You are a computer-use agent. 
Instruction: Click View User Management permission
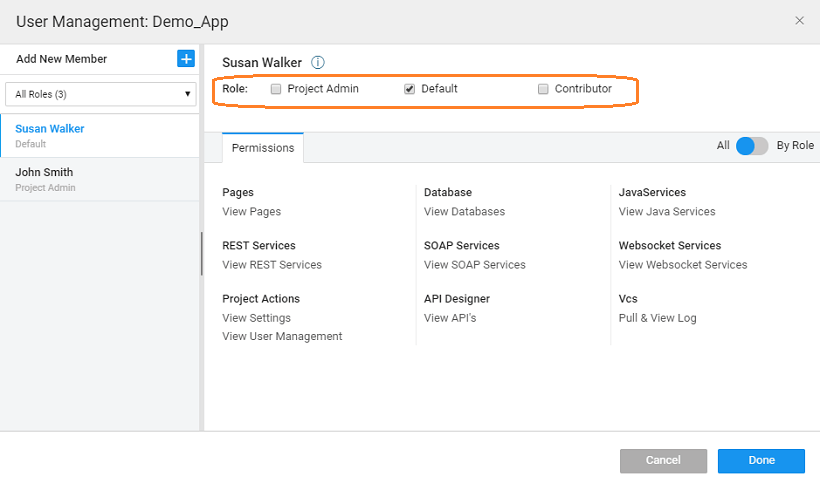[x=282, y=337]
